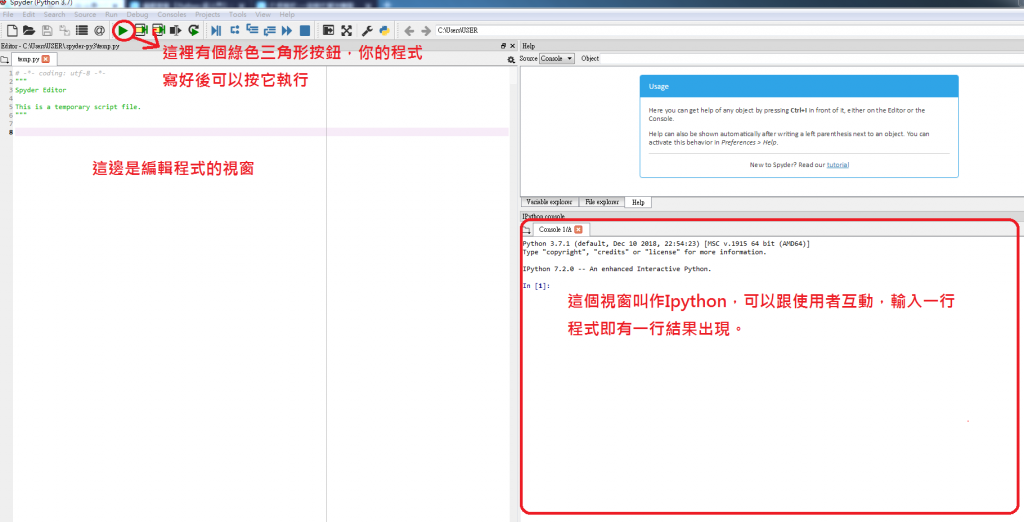Image resolution: width=1024 pixels, height=522 pixels.
Task: Open the Source Console dropdown
Action: point(557,59)
